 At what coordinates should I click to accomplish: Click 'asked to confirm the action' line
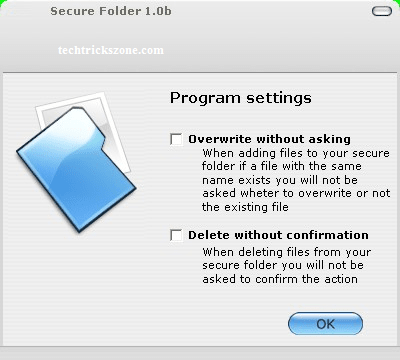[280, 279]
